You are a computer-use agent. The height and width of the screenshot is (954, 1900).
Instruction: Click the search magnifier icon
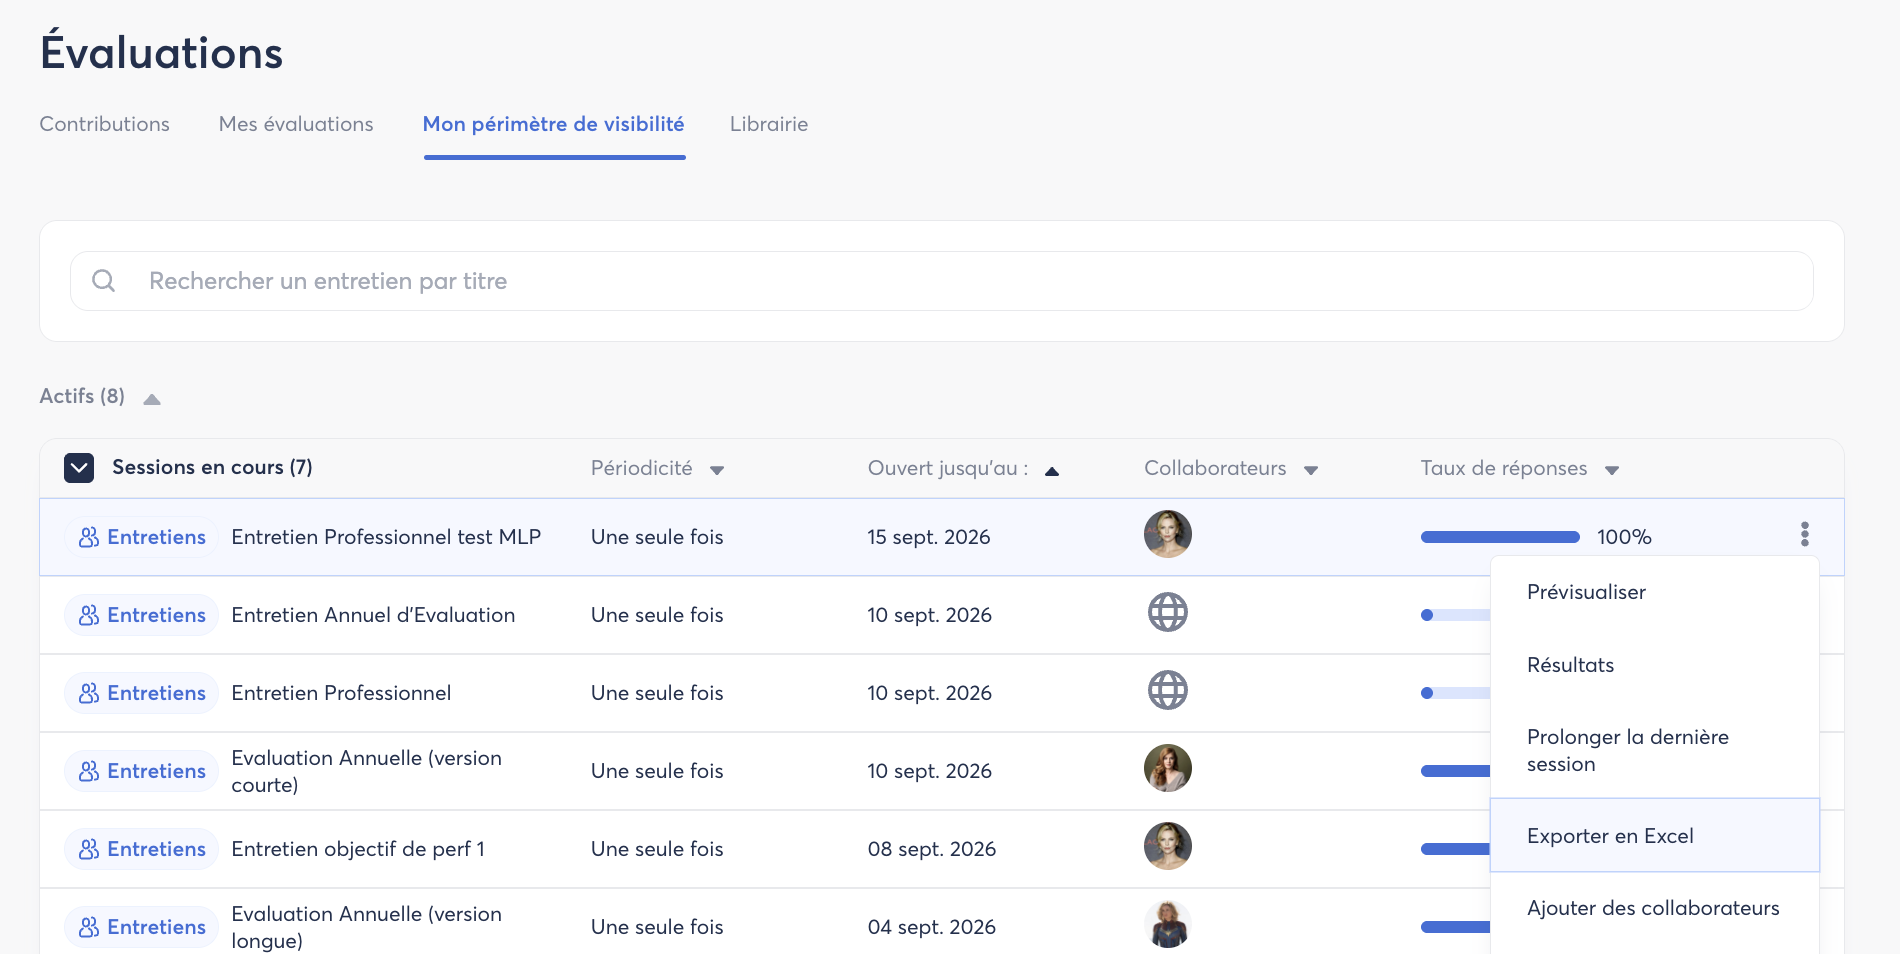(x=103, y=281)
